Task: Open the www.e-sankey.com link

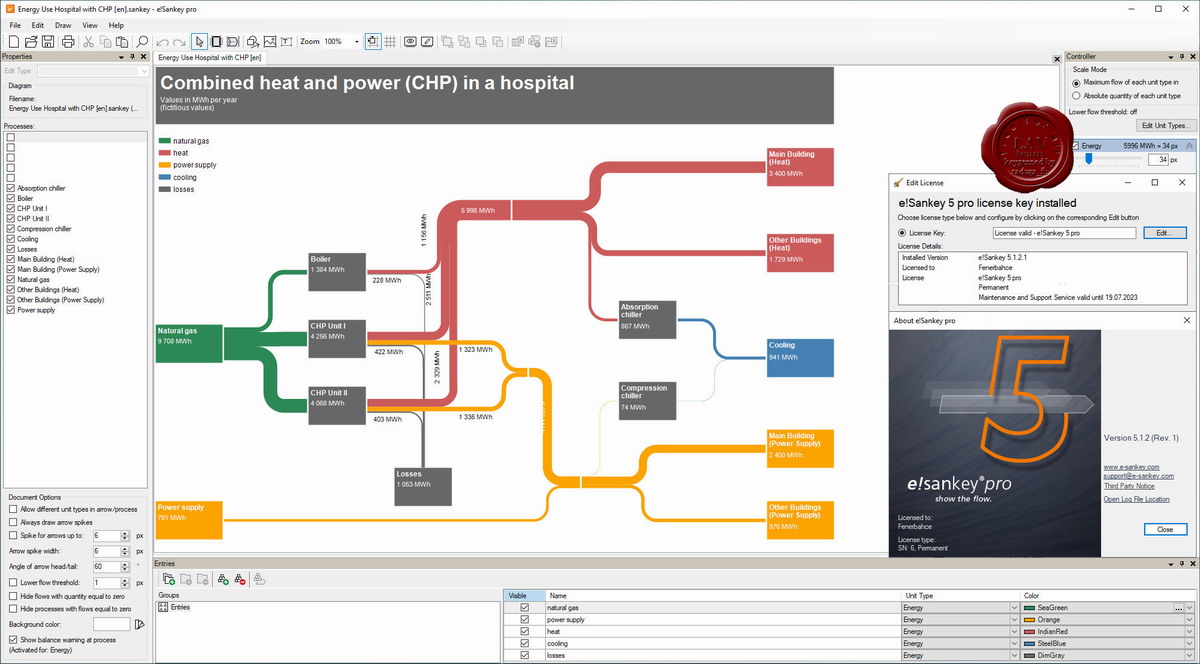Action: (1131, 467)
